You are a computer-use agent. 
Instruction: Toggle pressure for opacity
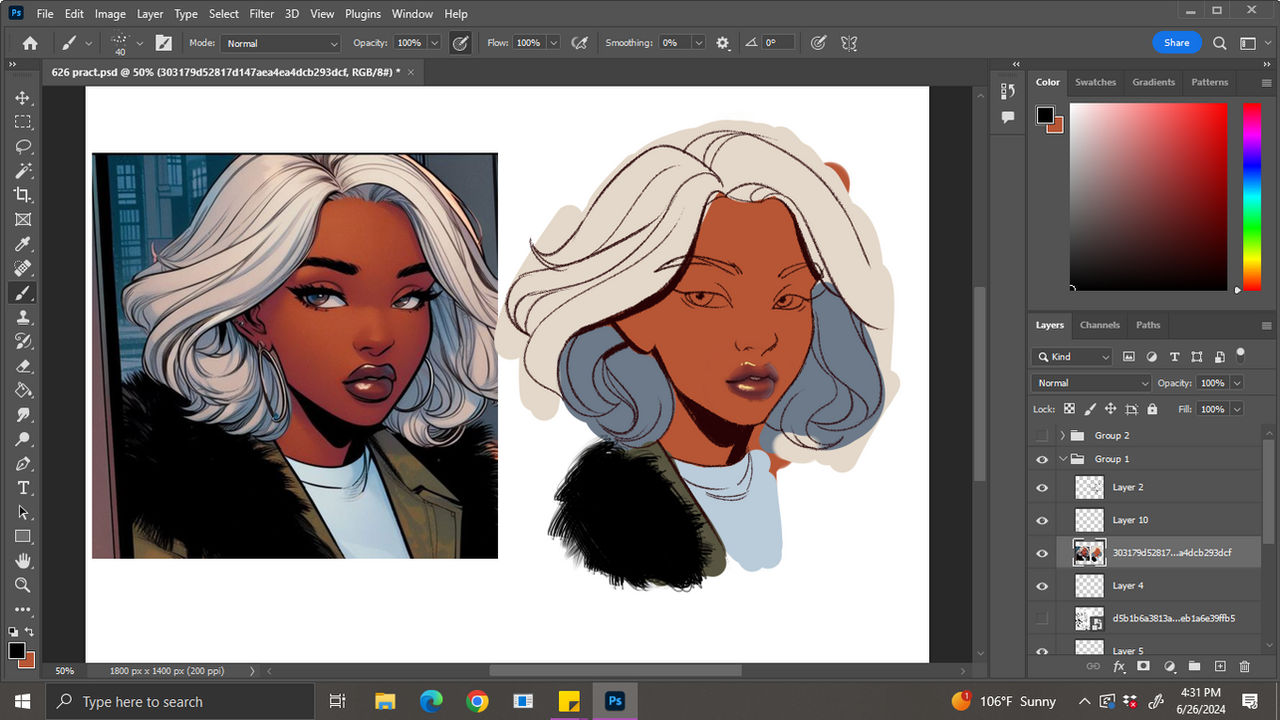[x=460, y=43]
